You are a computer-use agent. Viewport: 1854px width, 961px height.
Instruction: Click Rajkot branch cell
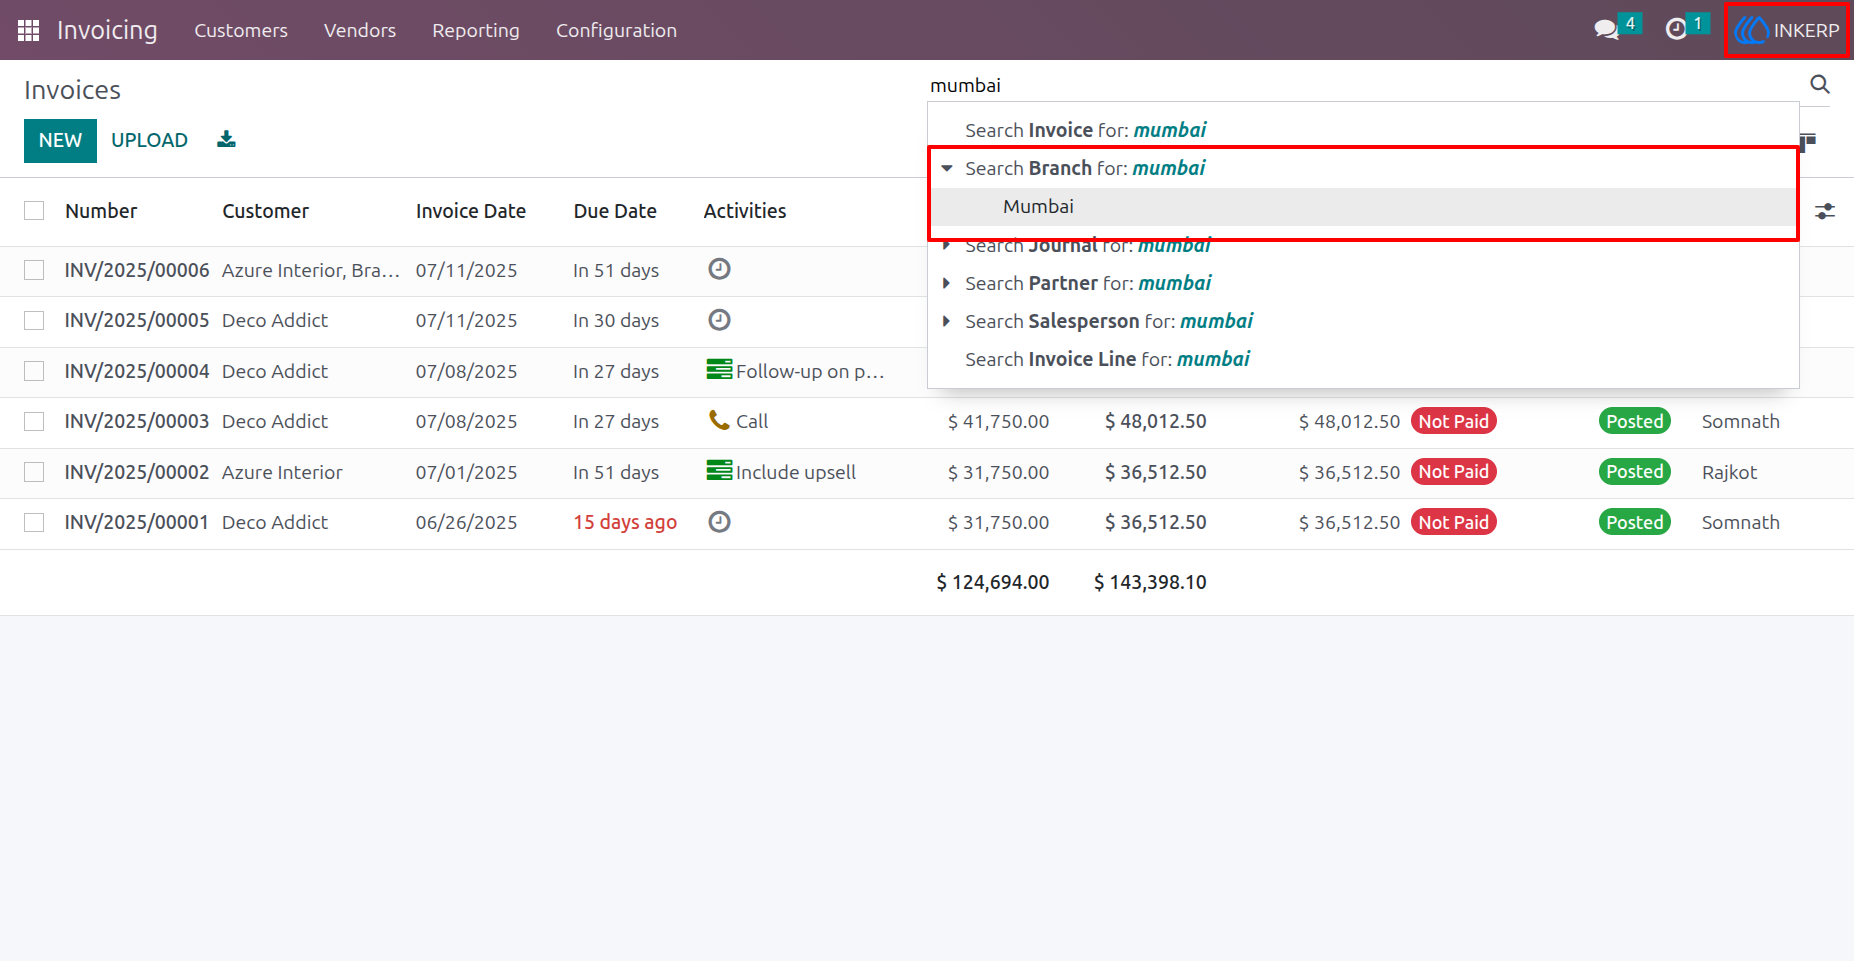1729,472
